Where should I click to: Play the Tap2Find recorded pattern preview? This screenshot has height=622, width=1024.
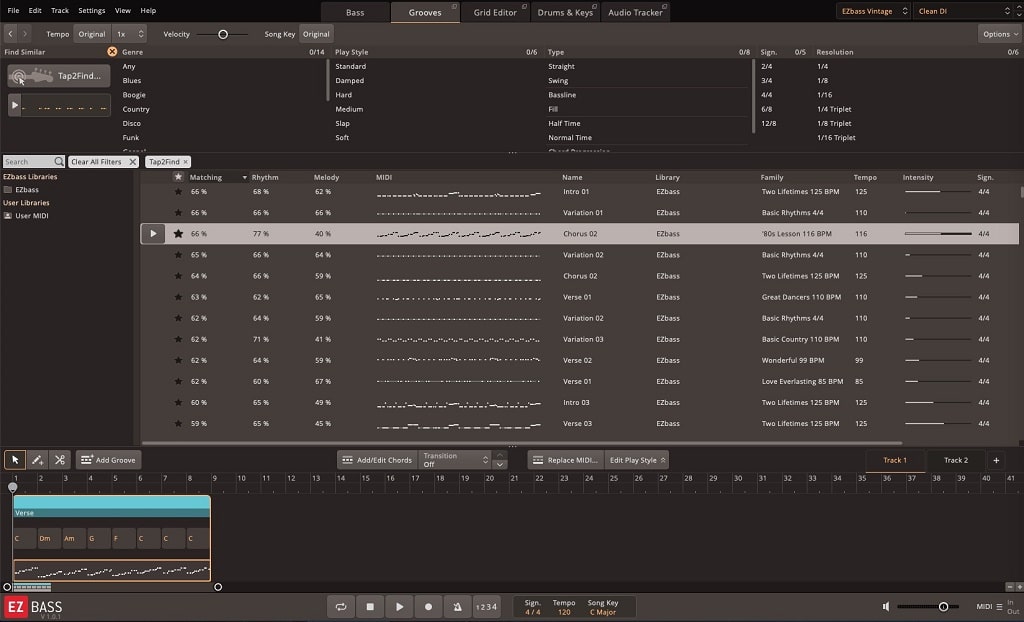tap(15, 105)
